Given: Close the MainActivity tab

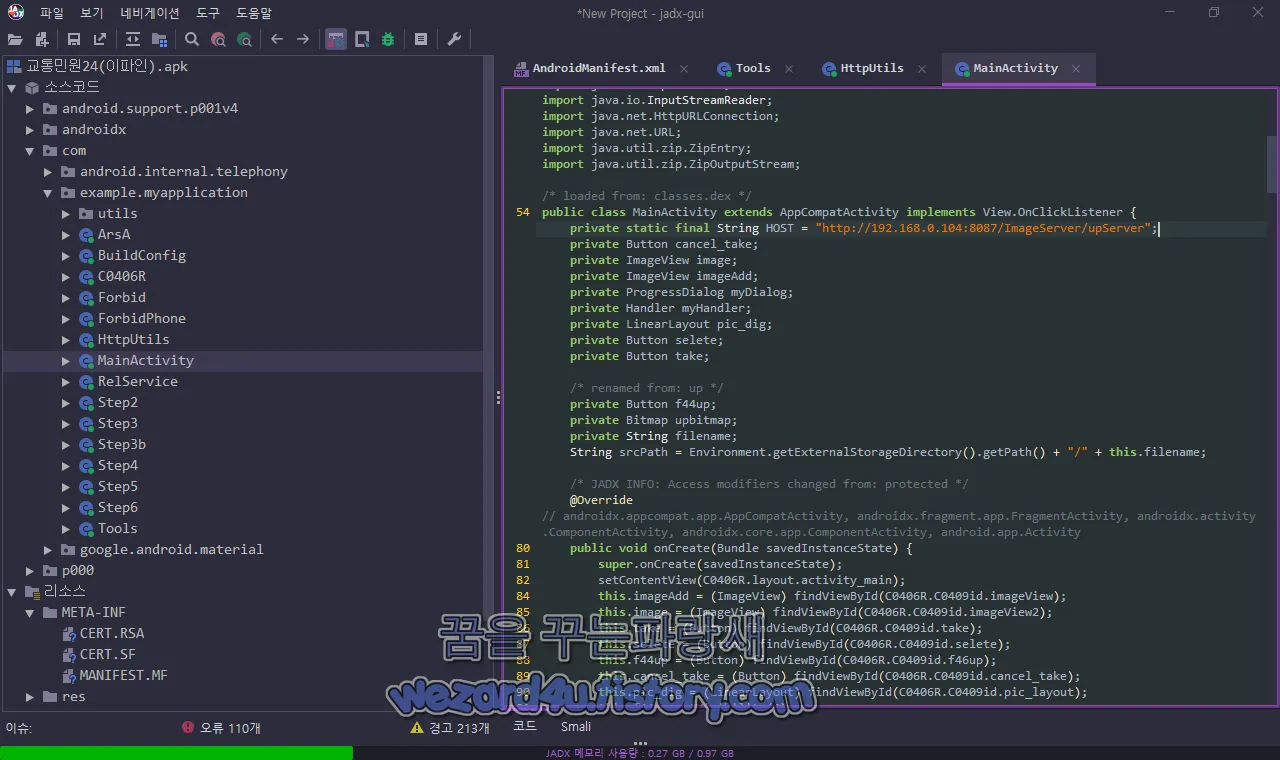Looking at the screenshot, I should pyautogui.click(x=1076, y=69).
